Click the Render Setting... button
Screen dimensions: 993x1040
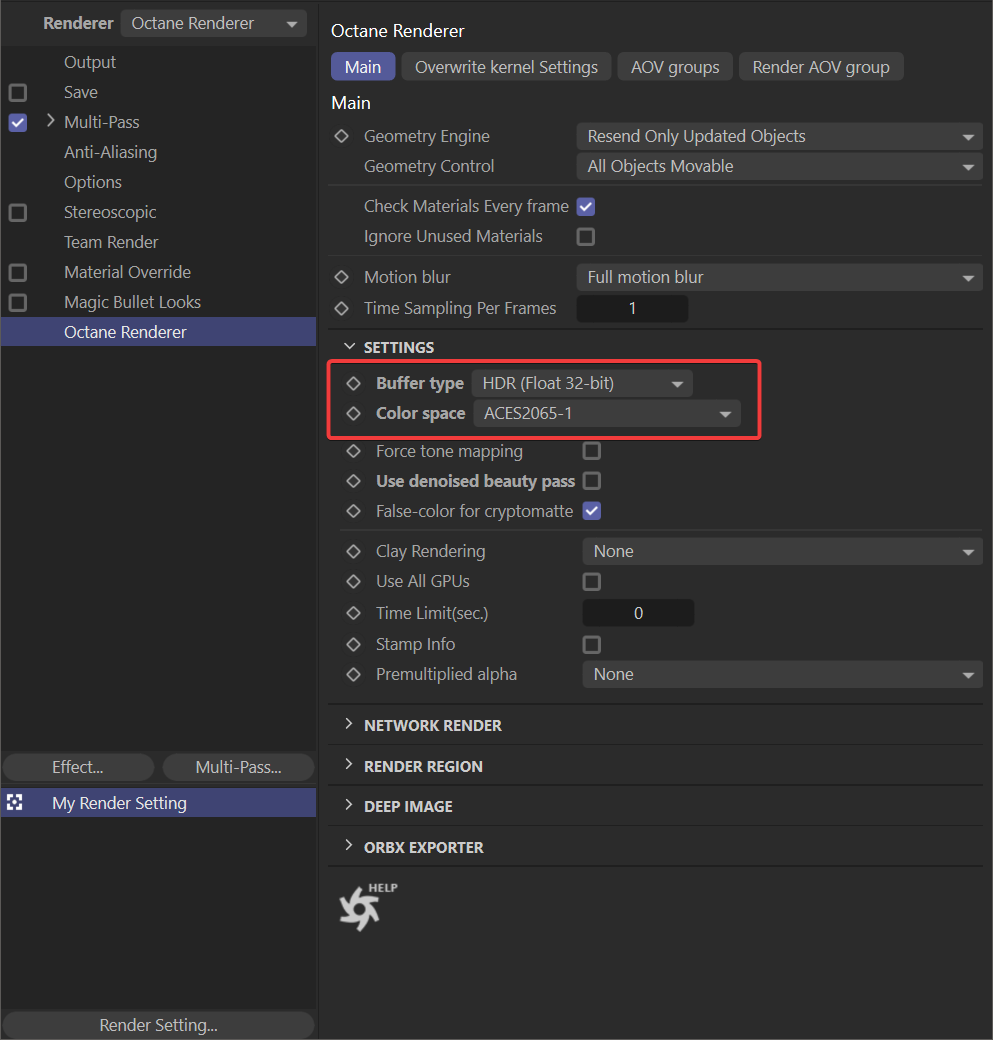[157, 1024]
